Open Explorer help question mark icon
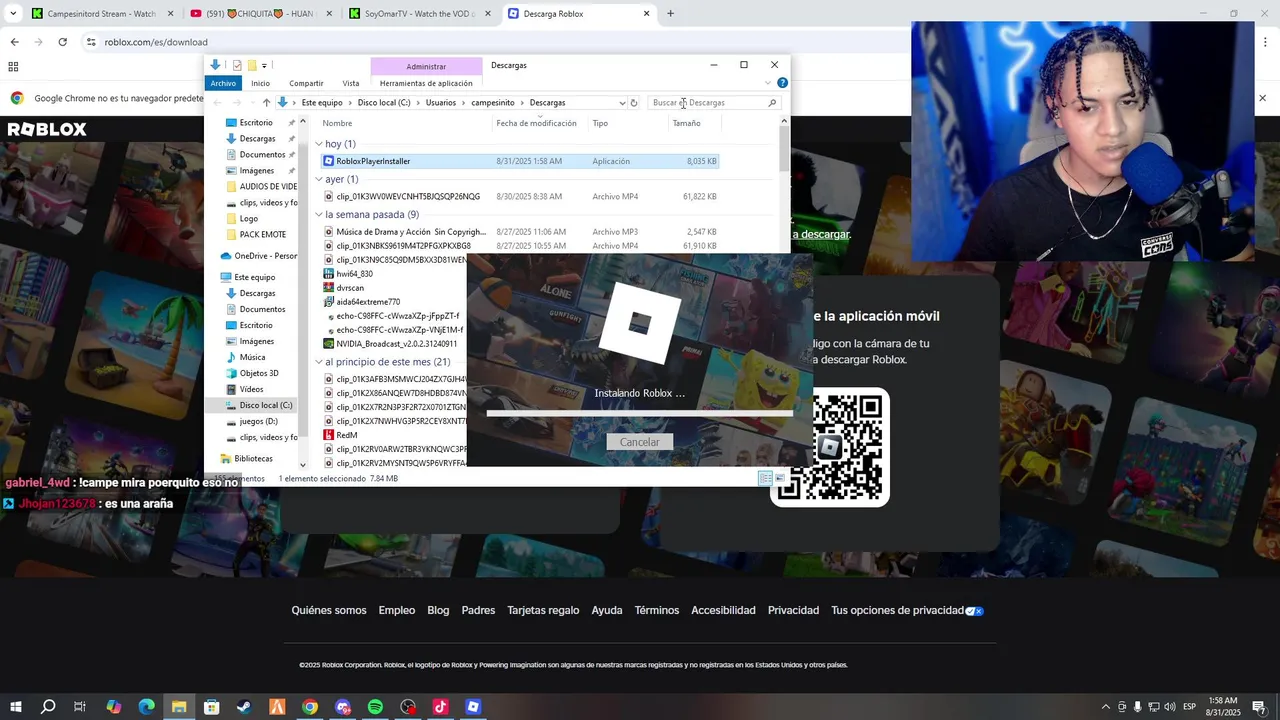Screen dimensions: 1280x720 pos(782,83)
